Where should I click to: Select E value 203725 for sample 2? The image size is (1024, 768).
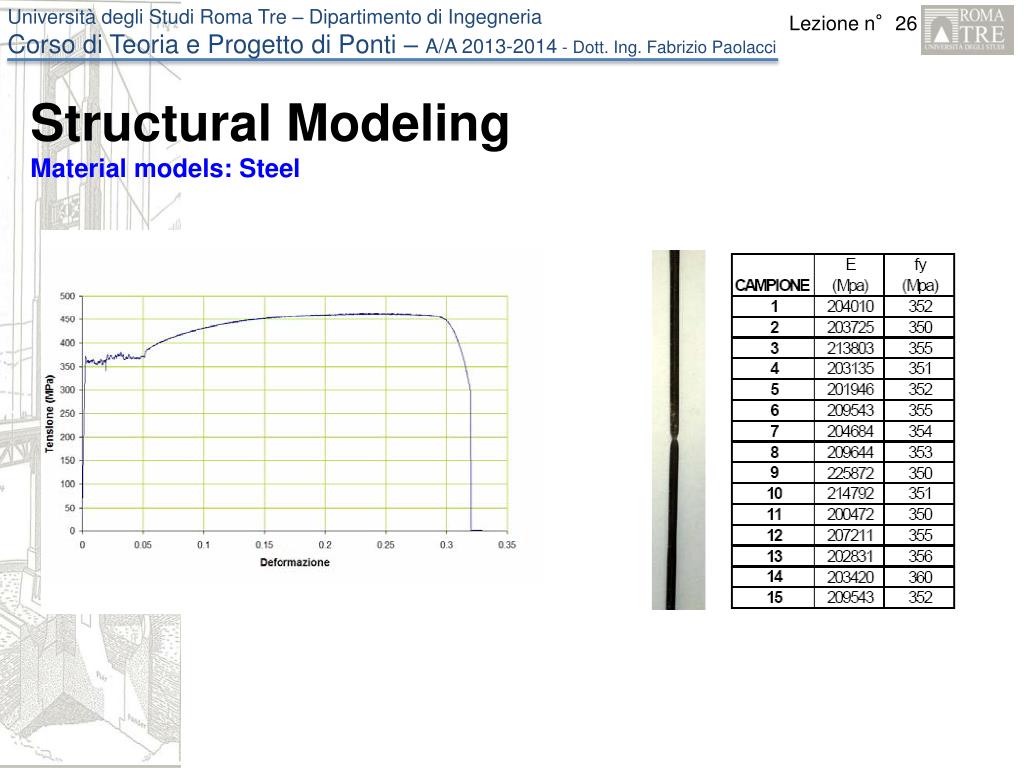click(x=850, y=327)
